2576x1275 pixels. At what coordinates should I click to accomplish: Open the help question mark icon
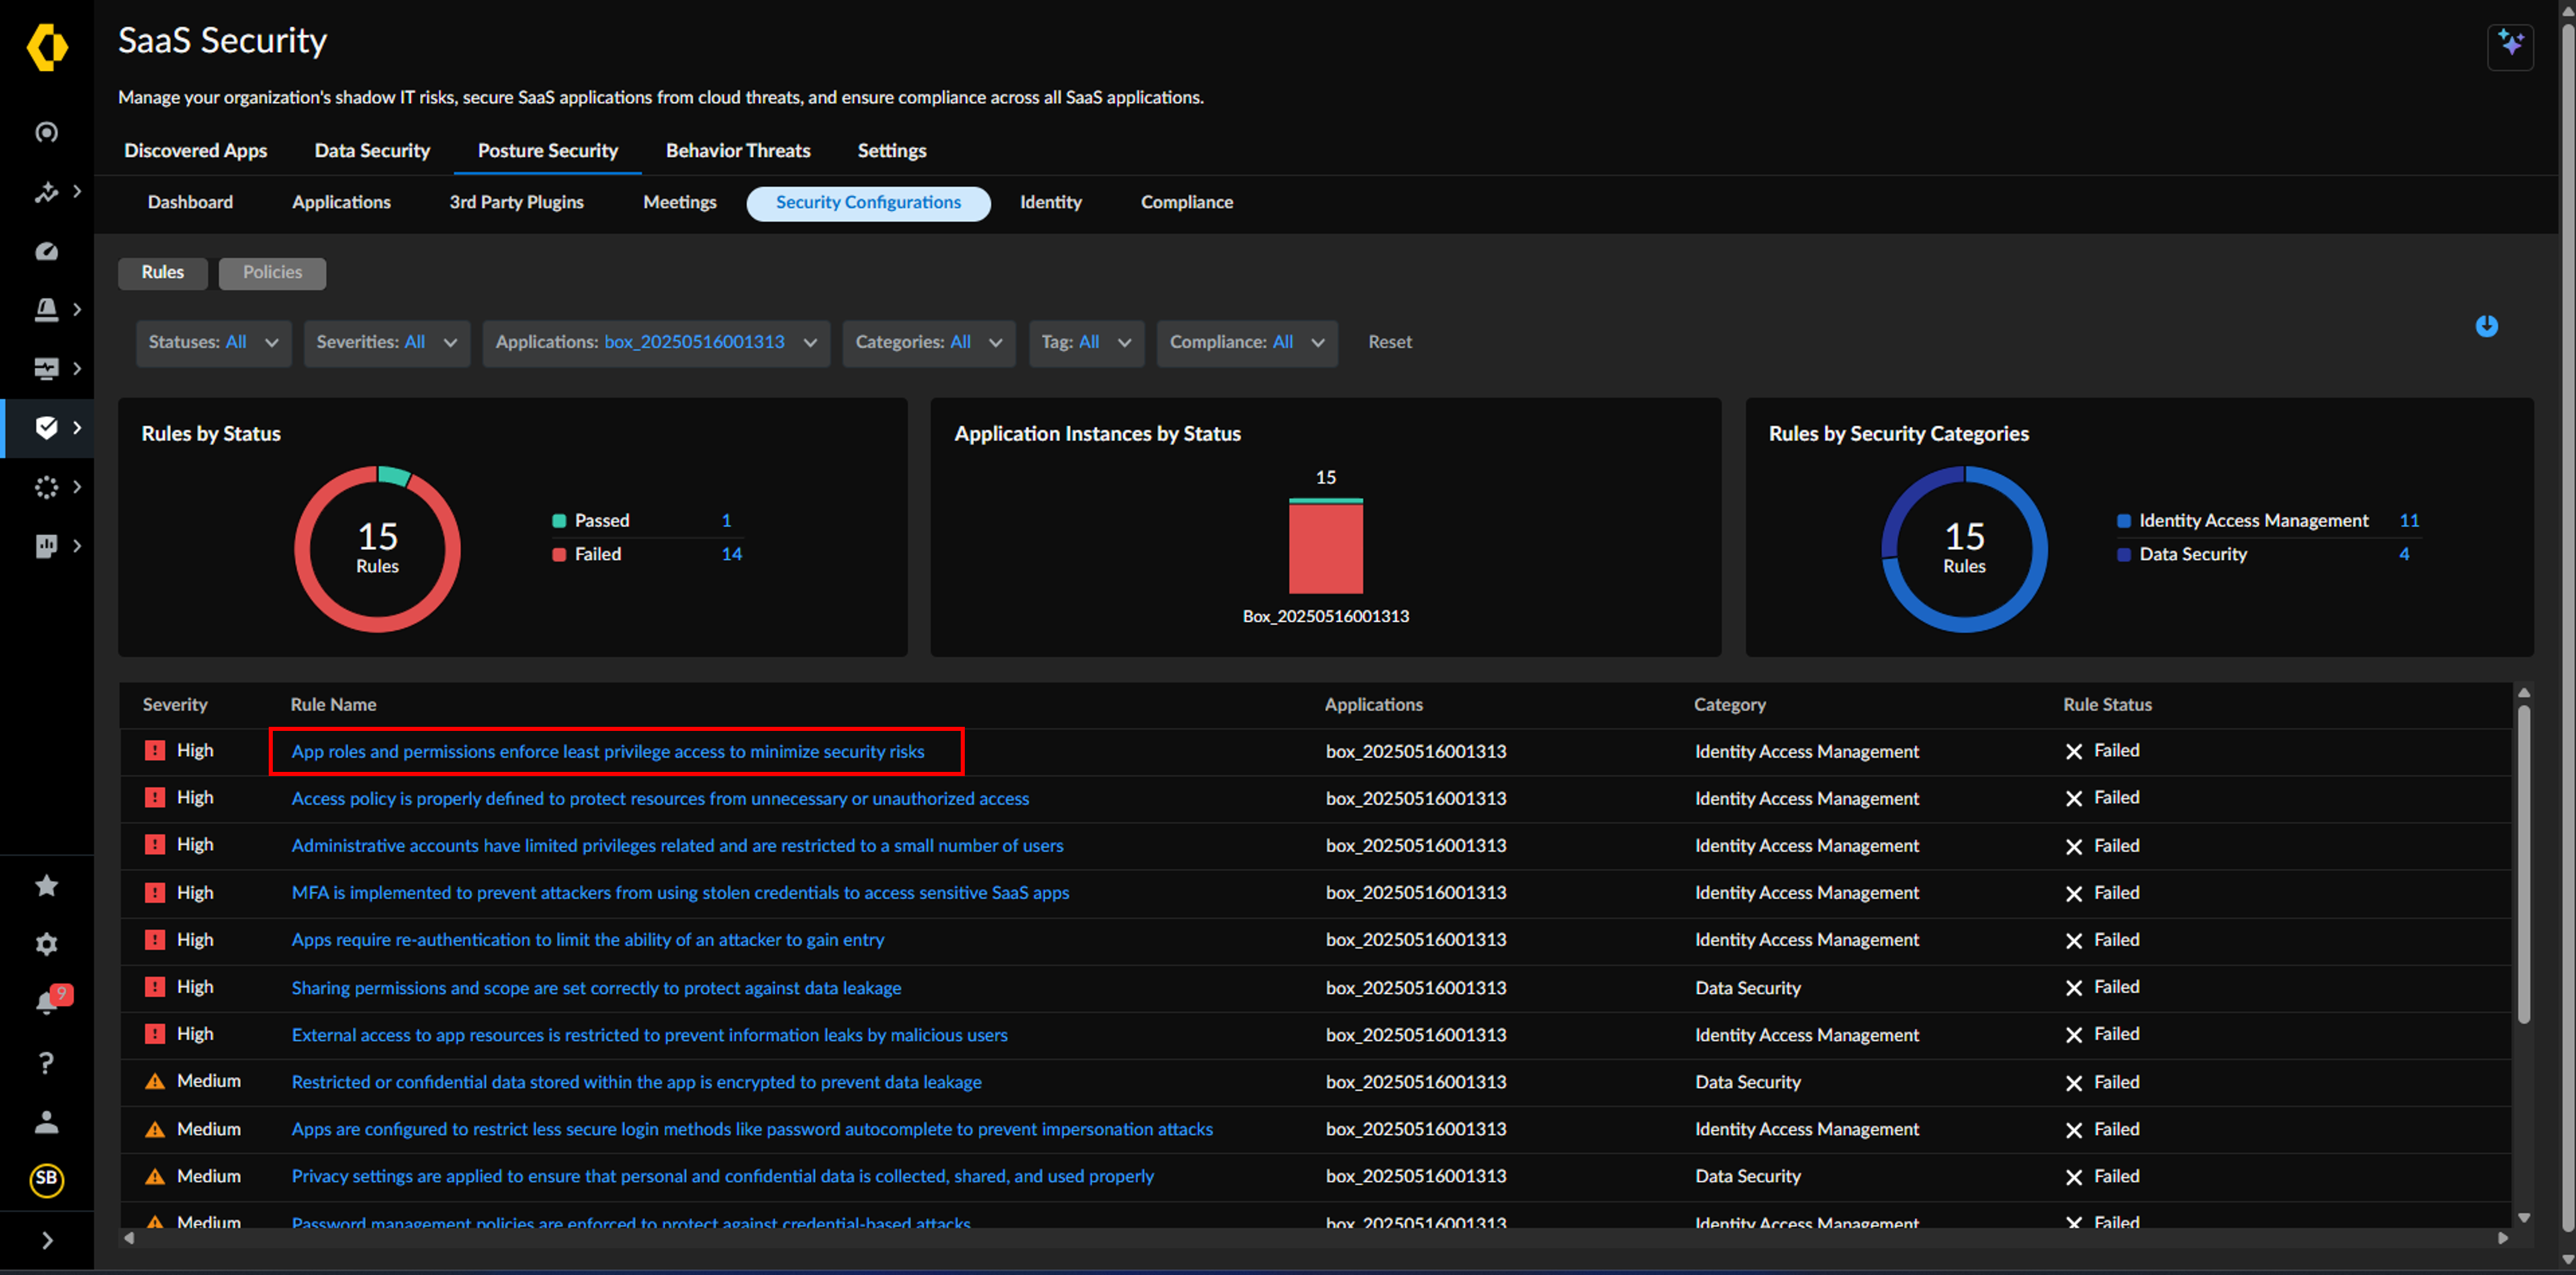point(46,1062)
